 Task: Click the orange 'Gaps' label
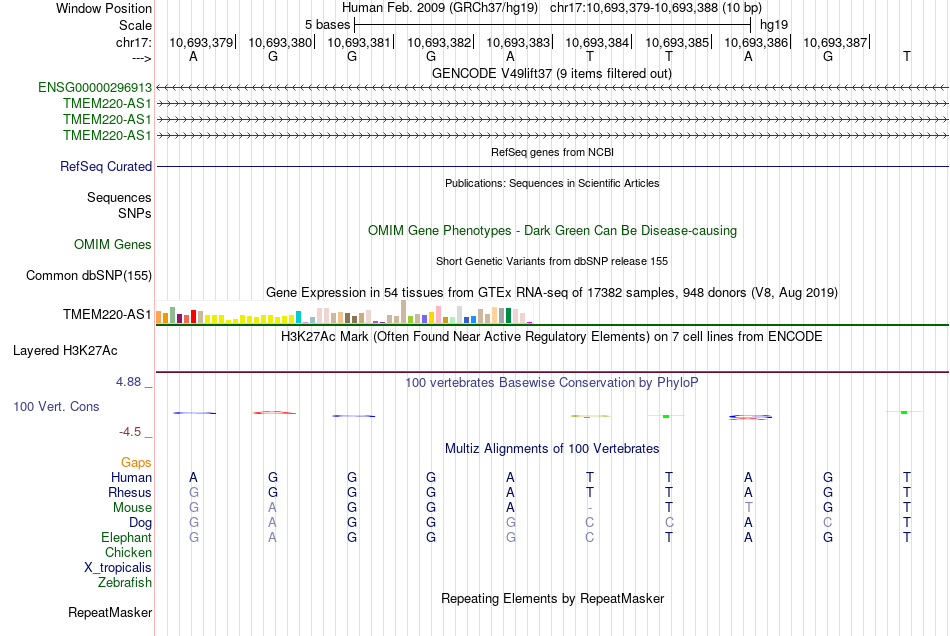coord(136,463)
